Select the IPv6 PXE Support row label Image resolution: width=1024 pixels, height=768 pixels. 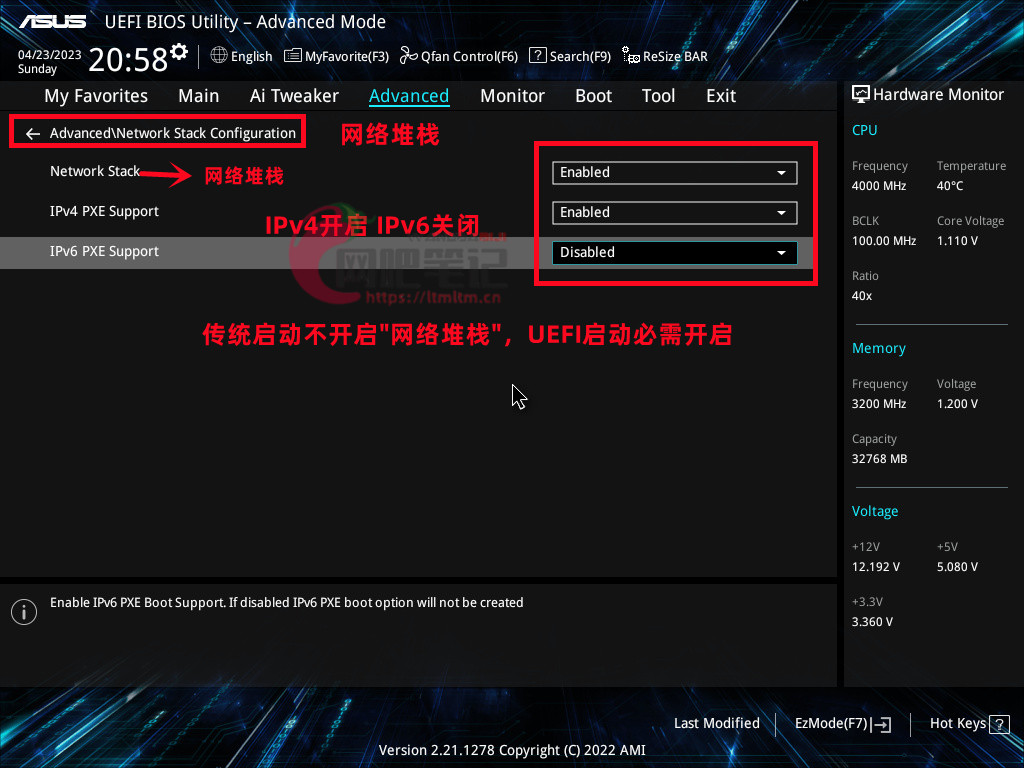click(x=104, y=251)
